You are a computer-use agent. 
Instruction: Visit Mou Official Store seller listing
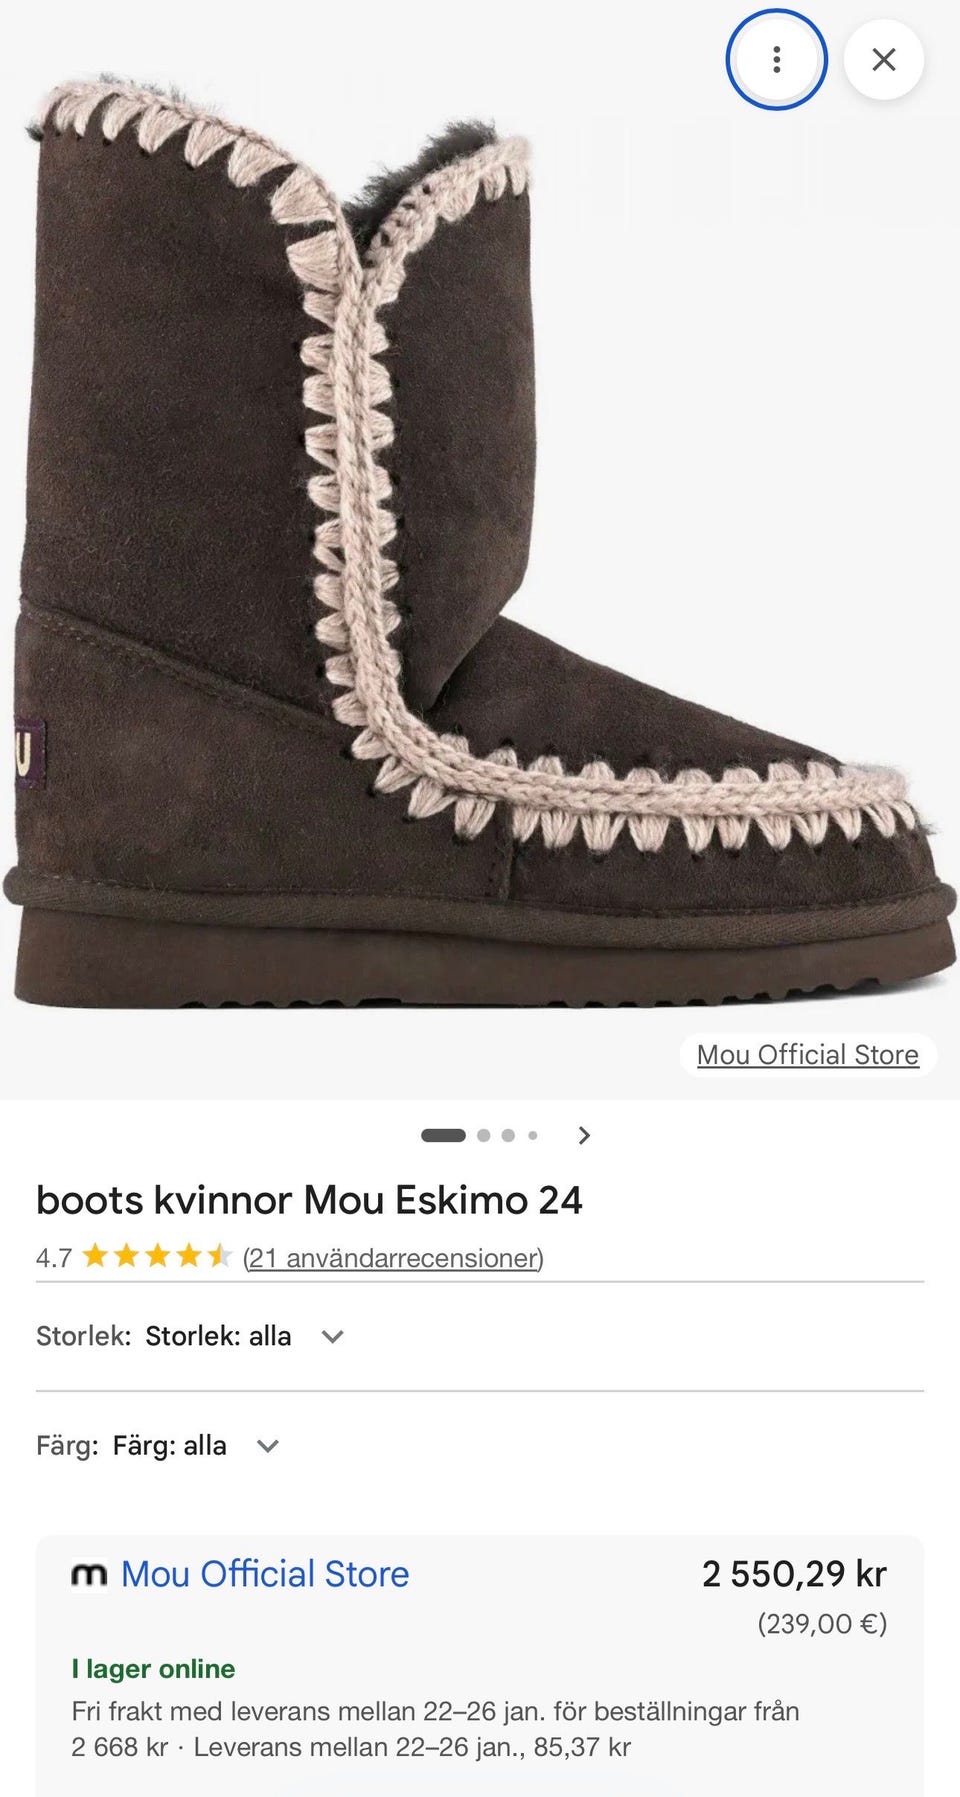pos(265,1574)
